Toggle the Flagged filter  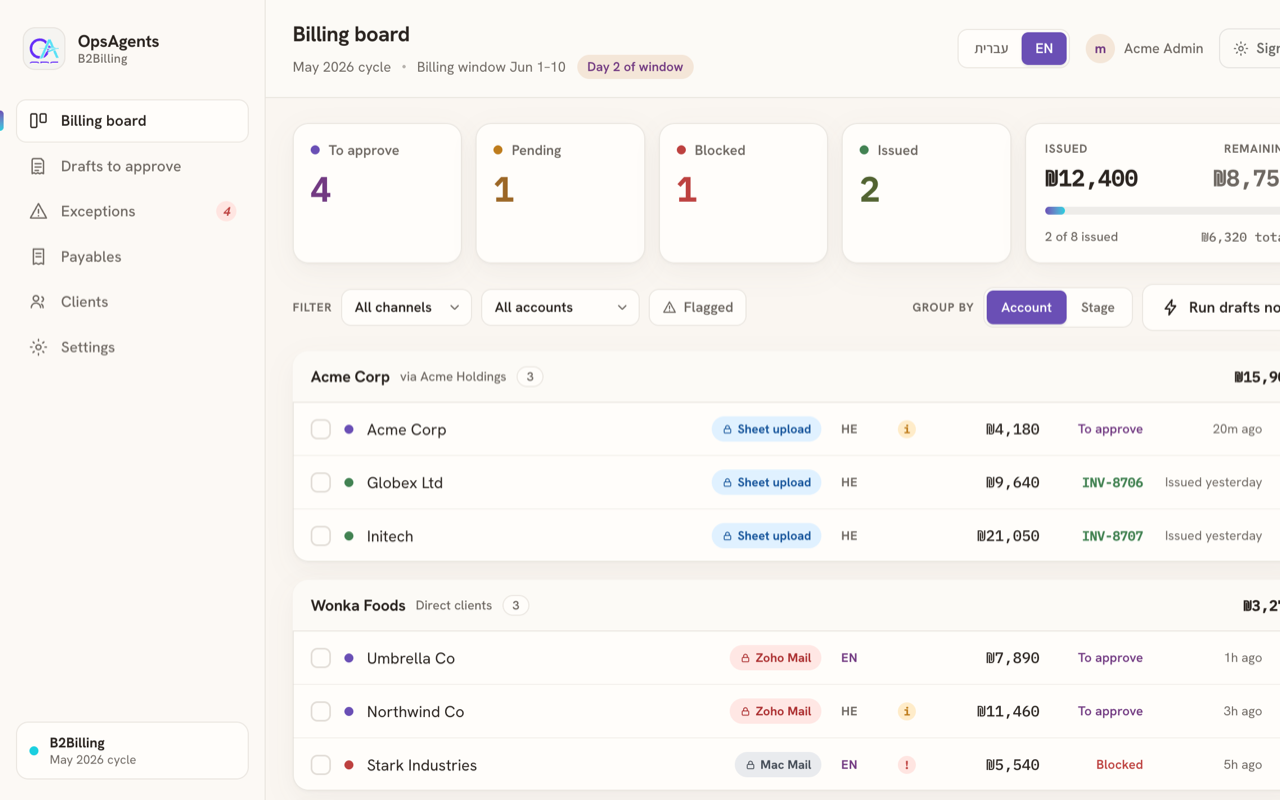pos(698,308)
